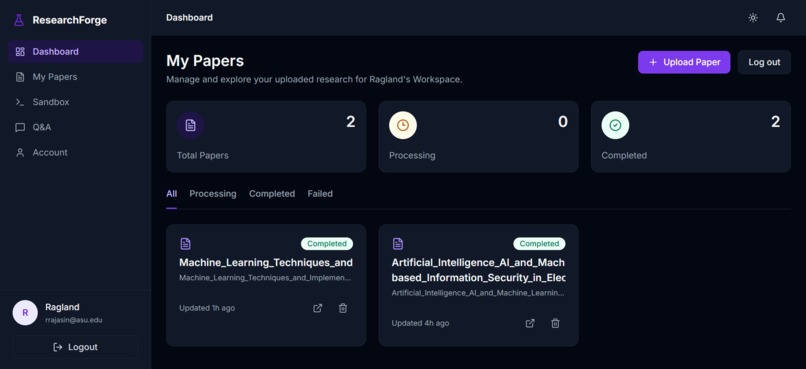Delete the Machine_Learning_Techniques paper with trash icon
Screen dimensions: 806x369
click(343, 308)
